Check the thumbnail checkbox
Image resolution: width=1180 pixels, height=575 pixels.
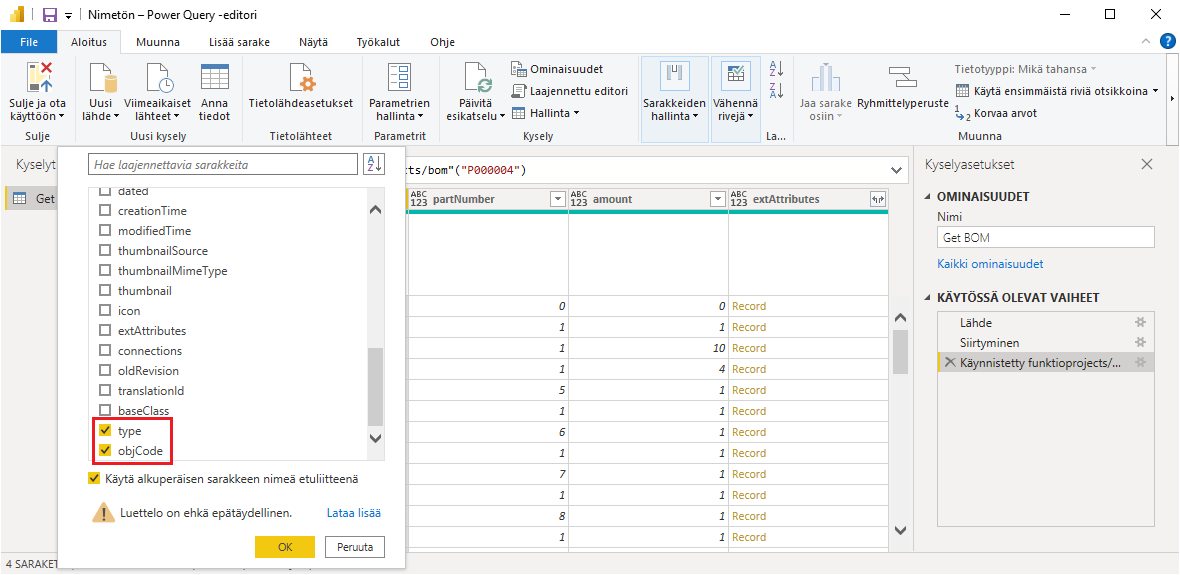105,291
